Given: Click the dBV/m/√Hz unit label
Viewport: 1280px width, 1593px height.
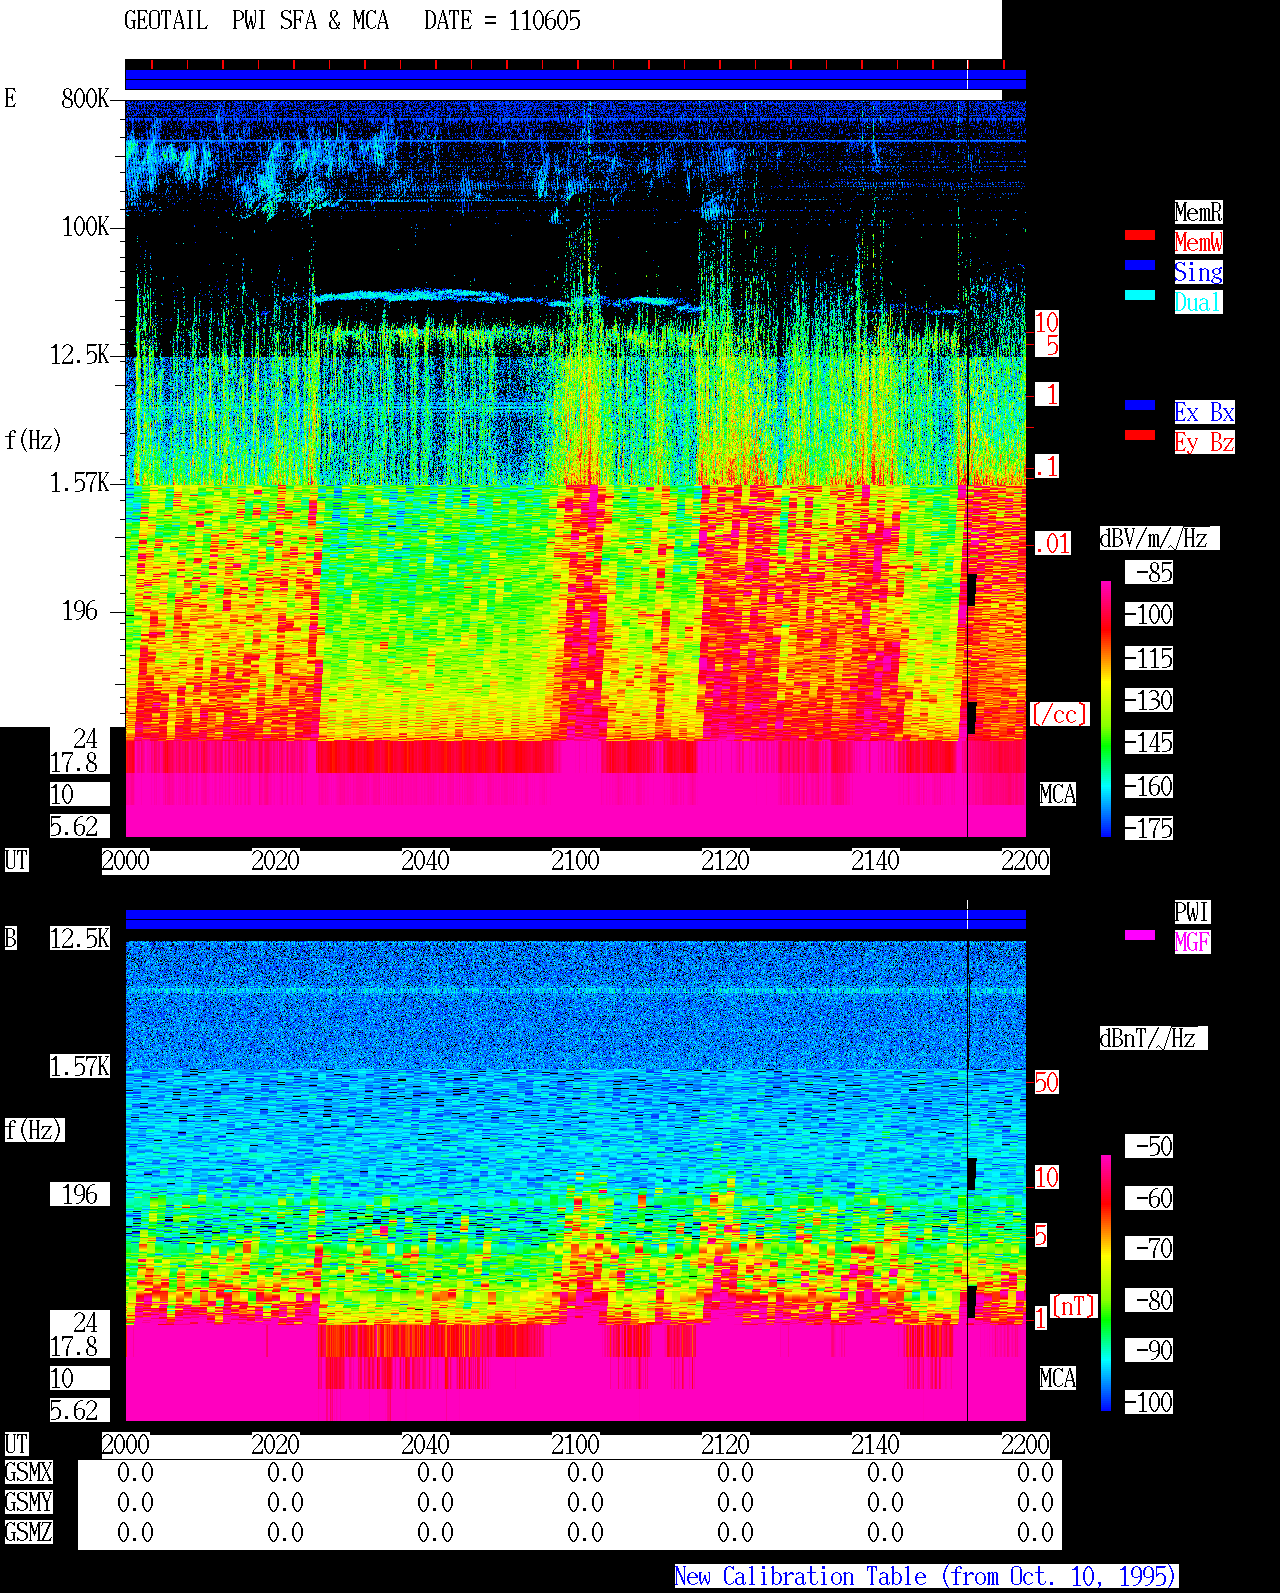Looking at the screenshot, I should tap(1159, 538).
